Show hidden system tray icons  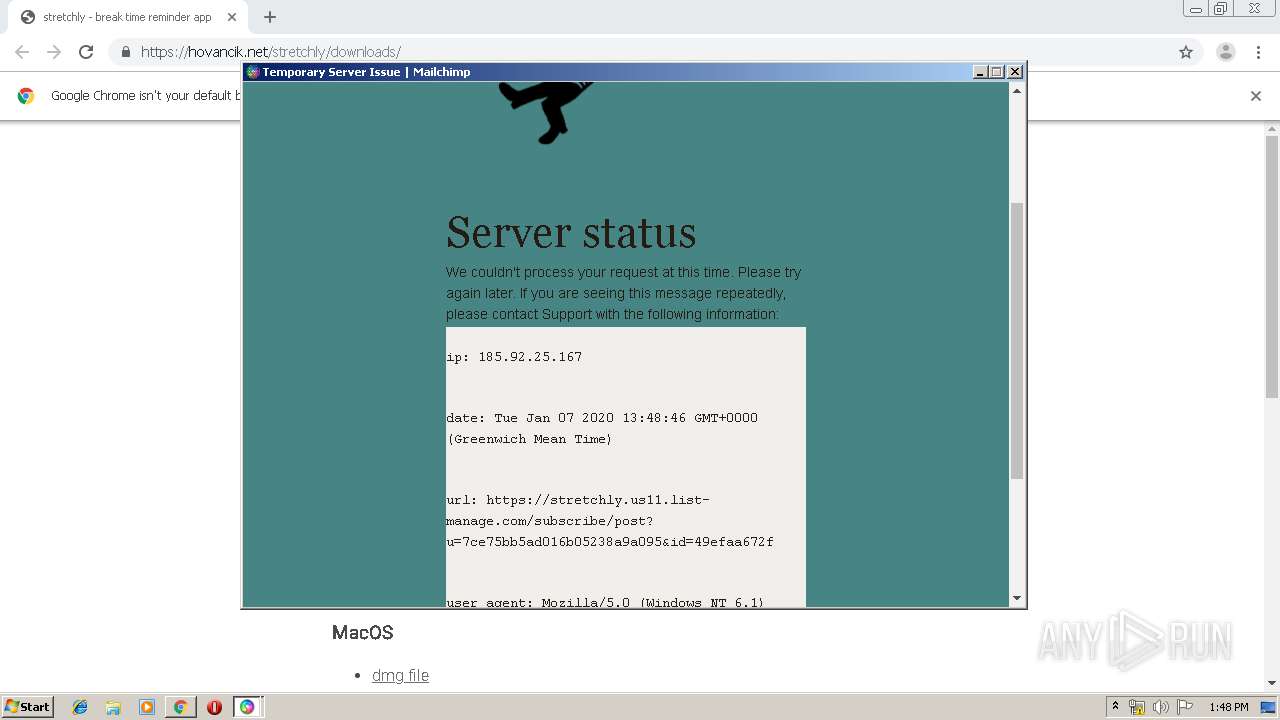(1115, 707)
